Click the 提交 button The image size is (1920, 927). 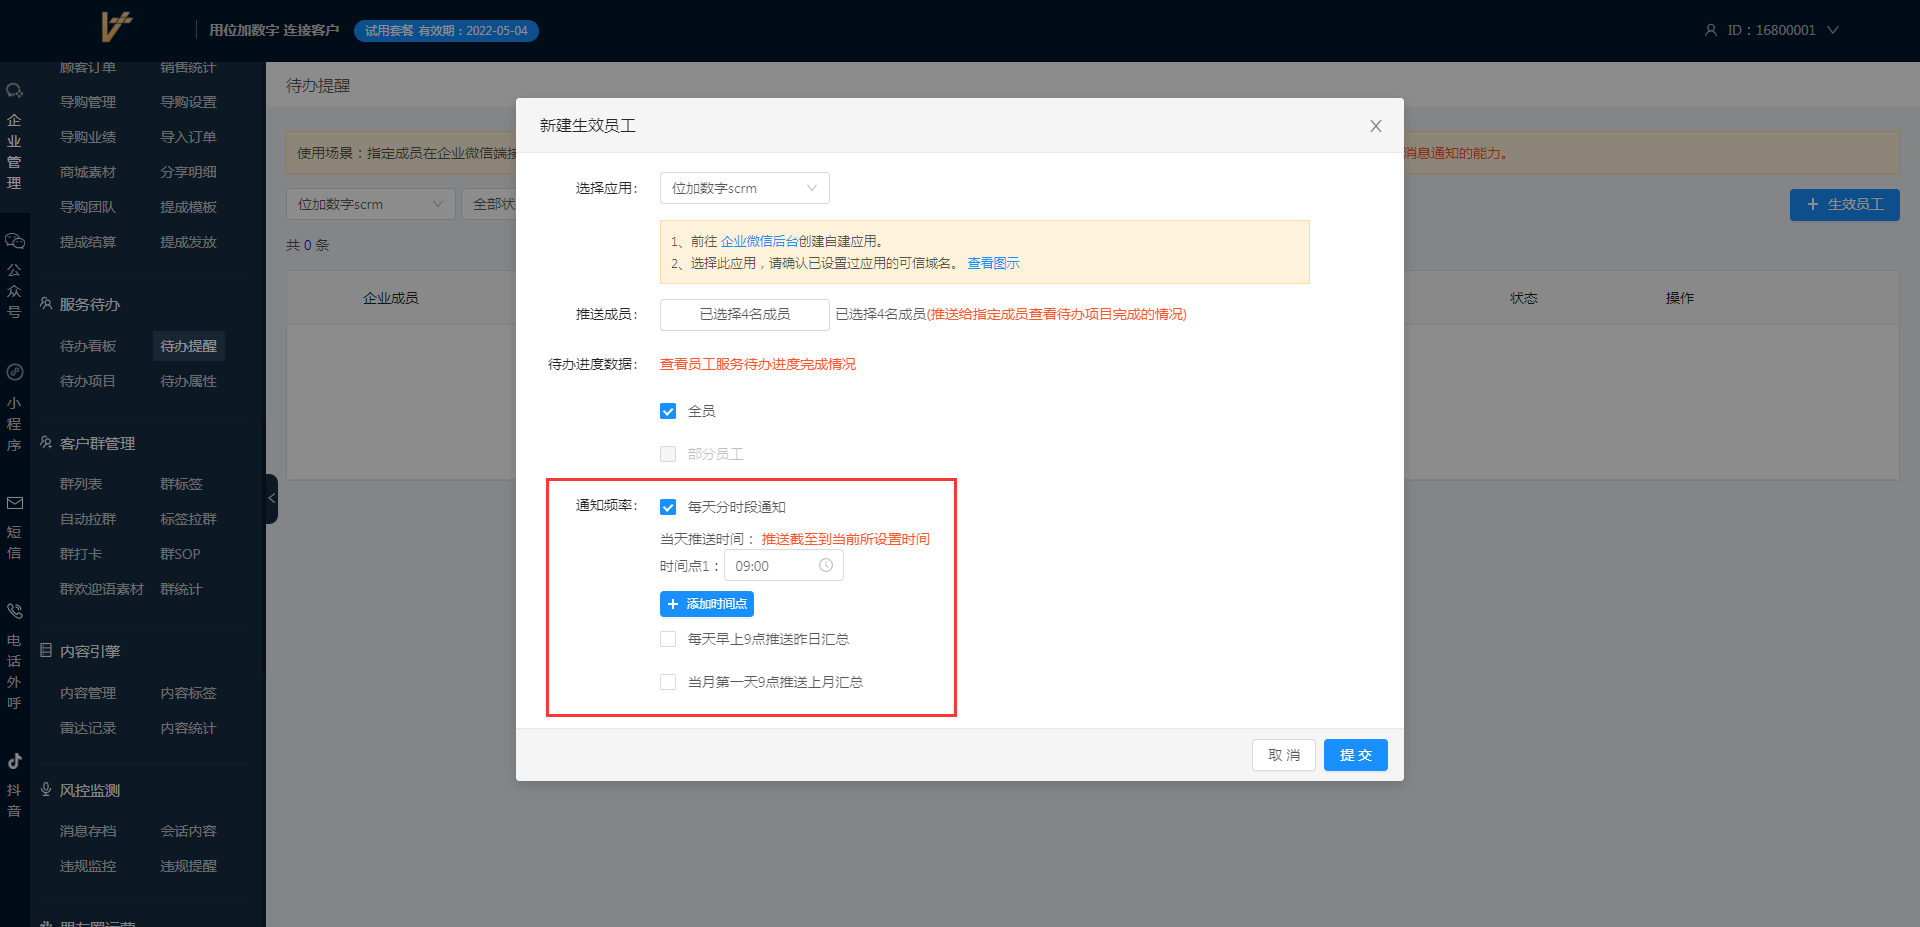click(1356, 755)
